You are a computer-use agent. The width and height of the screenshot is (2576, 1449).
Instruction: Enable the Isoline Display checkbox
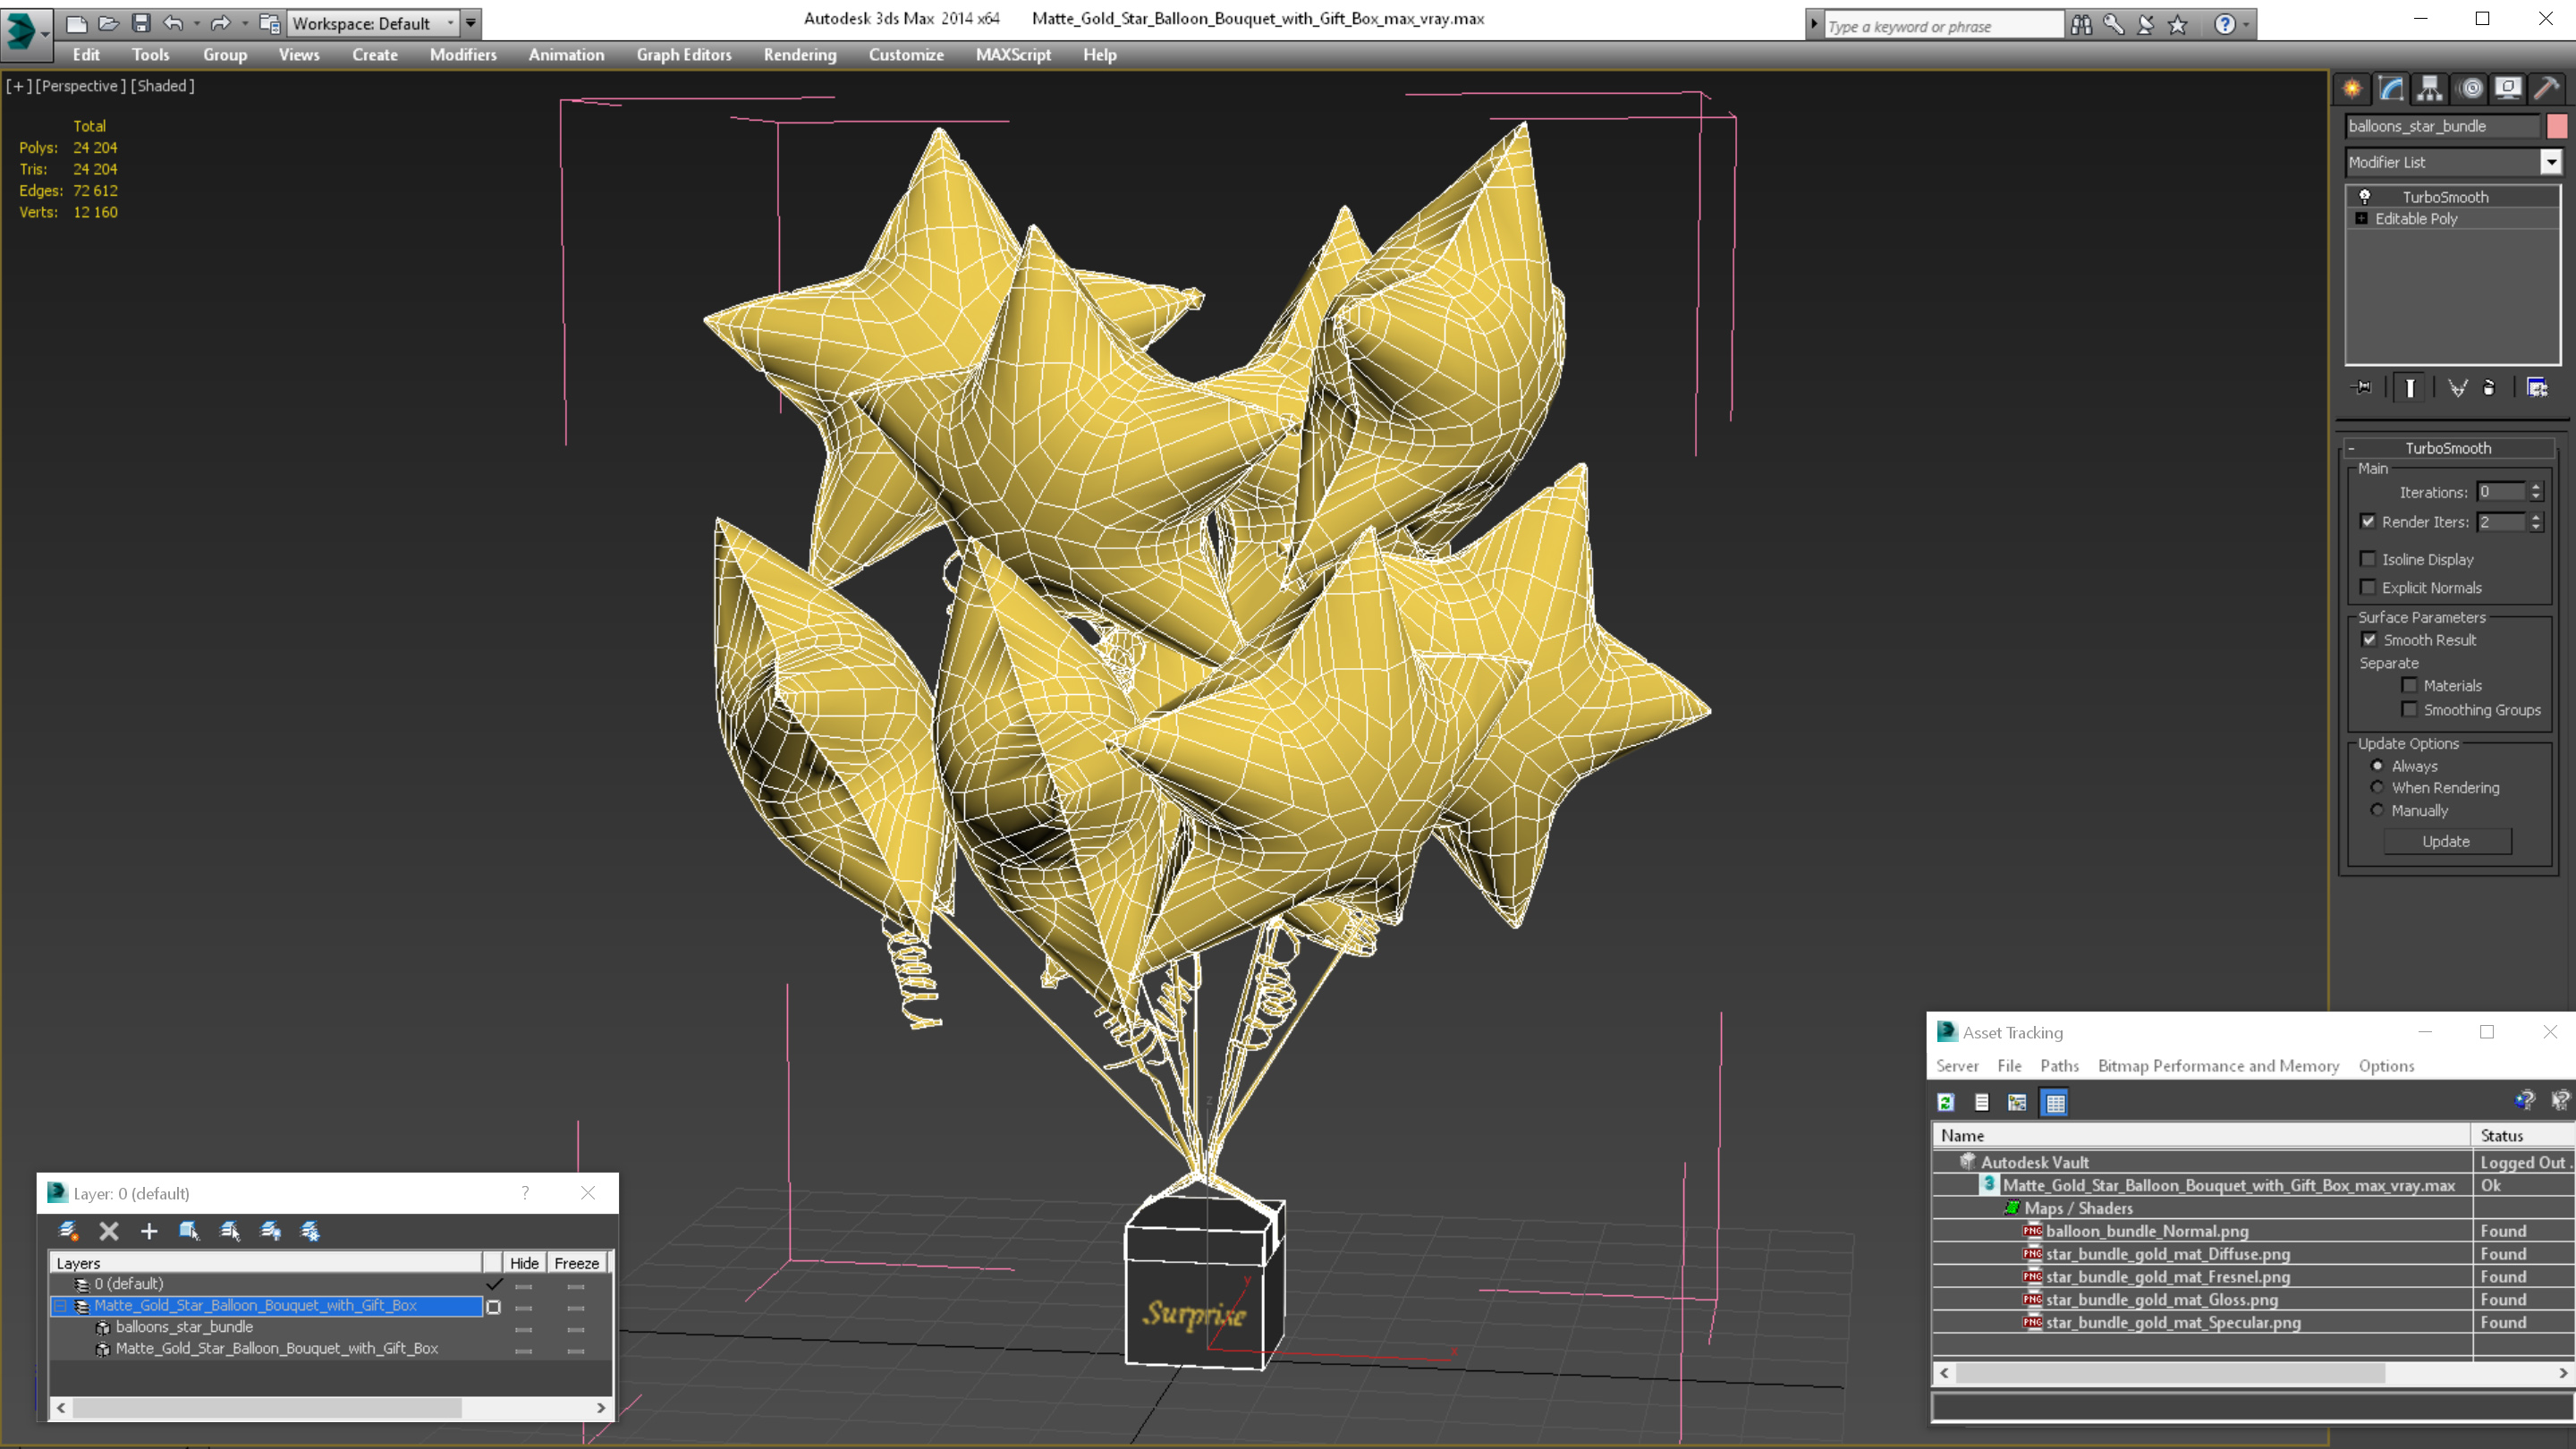[x=2368, y=559]
